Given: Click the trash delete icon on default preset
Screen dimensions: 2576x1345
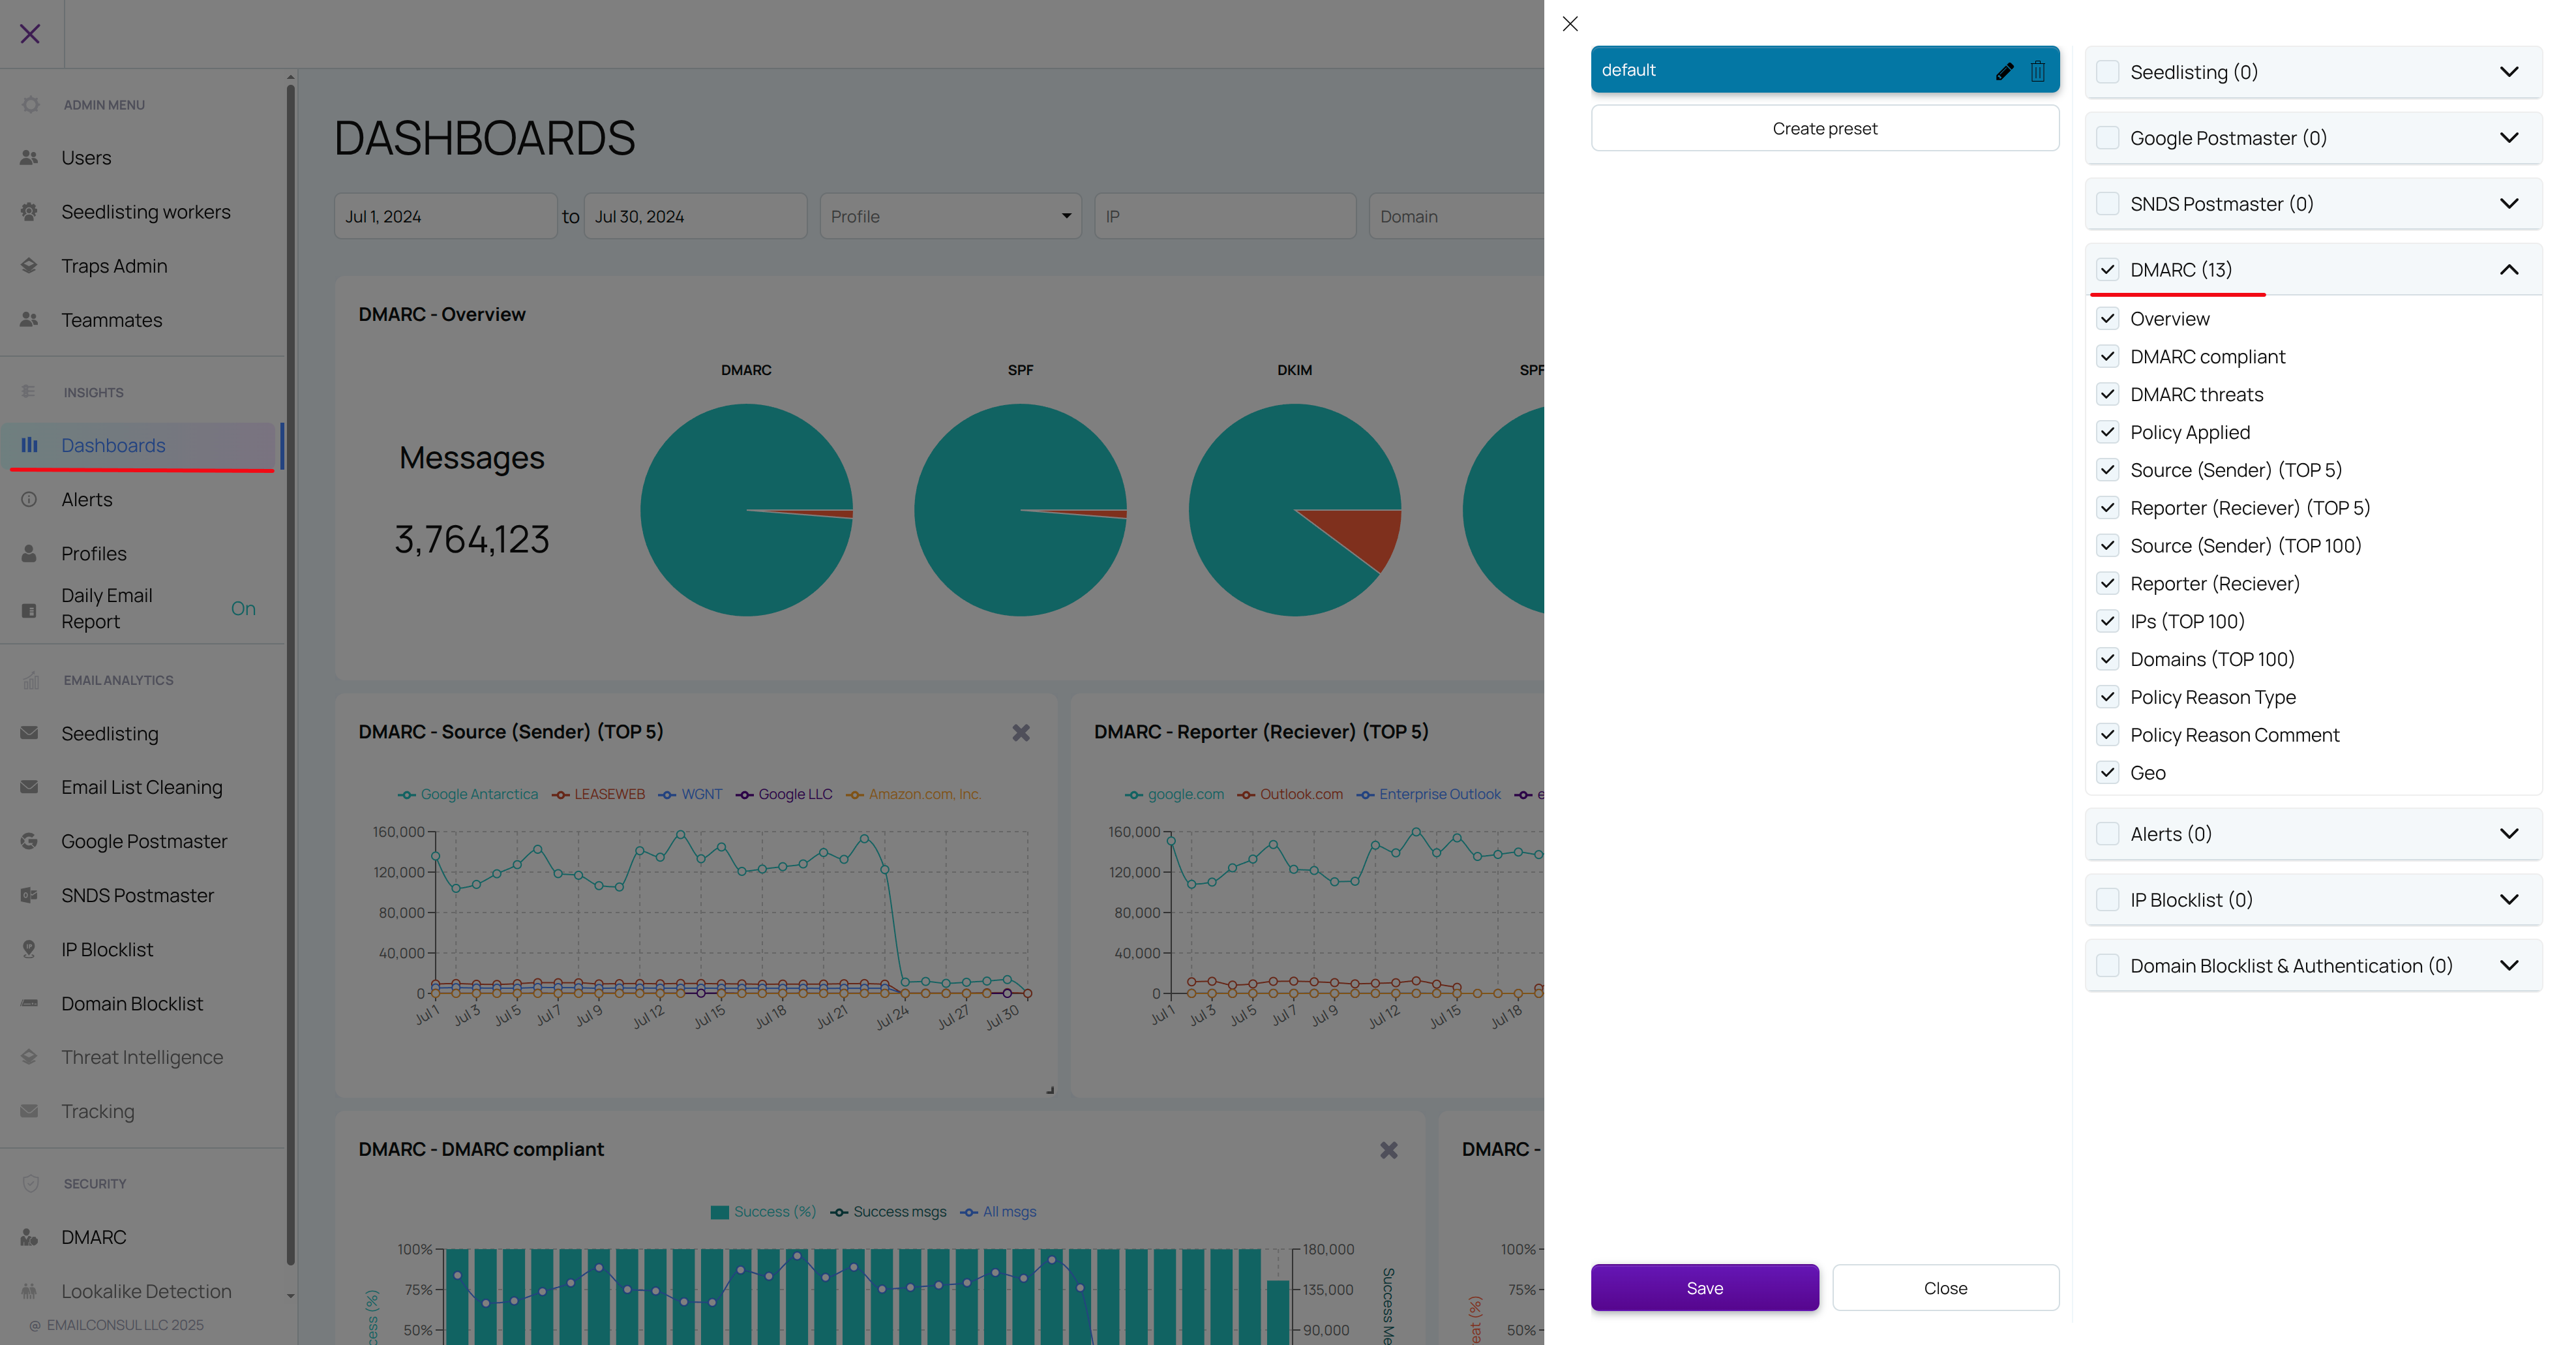Looking at the screenshot, I should [2037, 71].
